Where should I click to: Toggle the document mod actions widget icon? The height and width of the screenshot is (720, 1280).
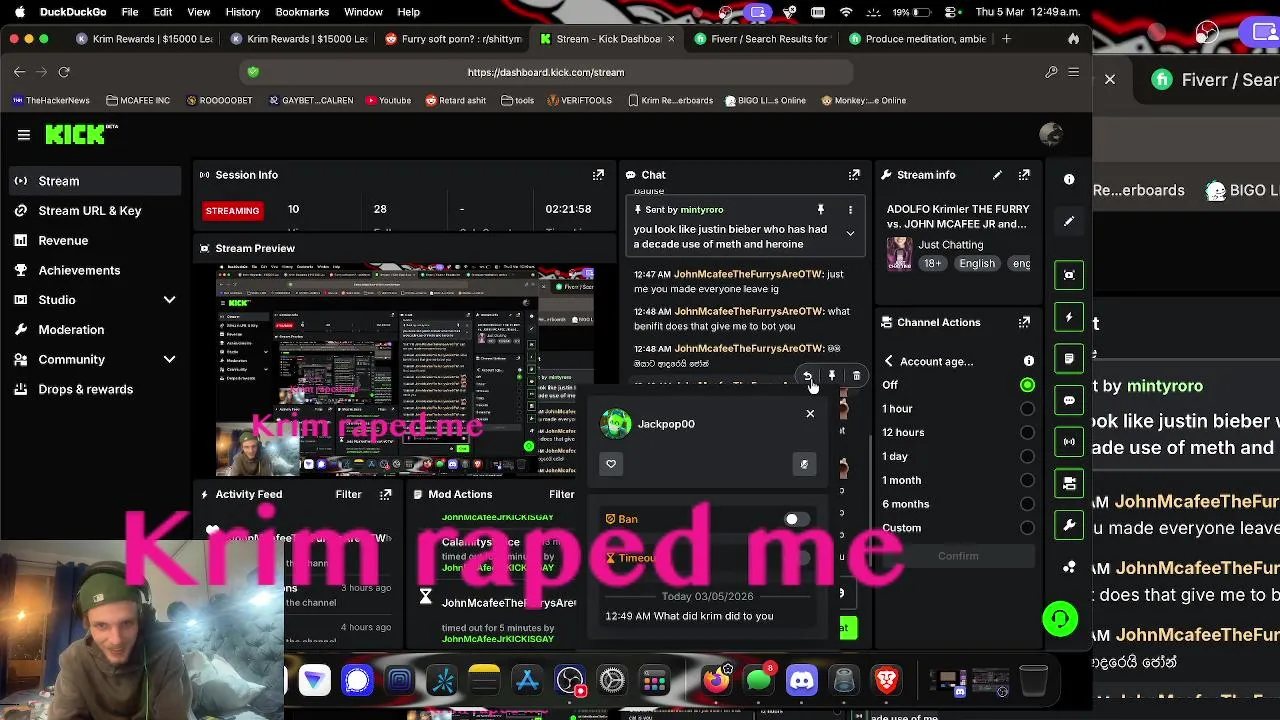(x=1069, y=358)
